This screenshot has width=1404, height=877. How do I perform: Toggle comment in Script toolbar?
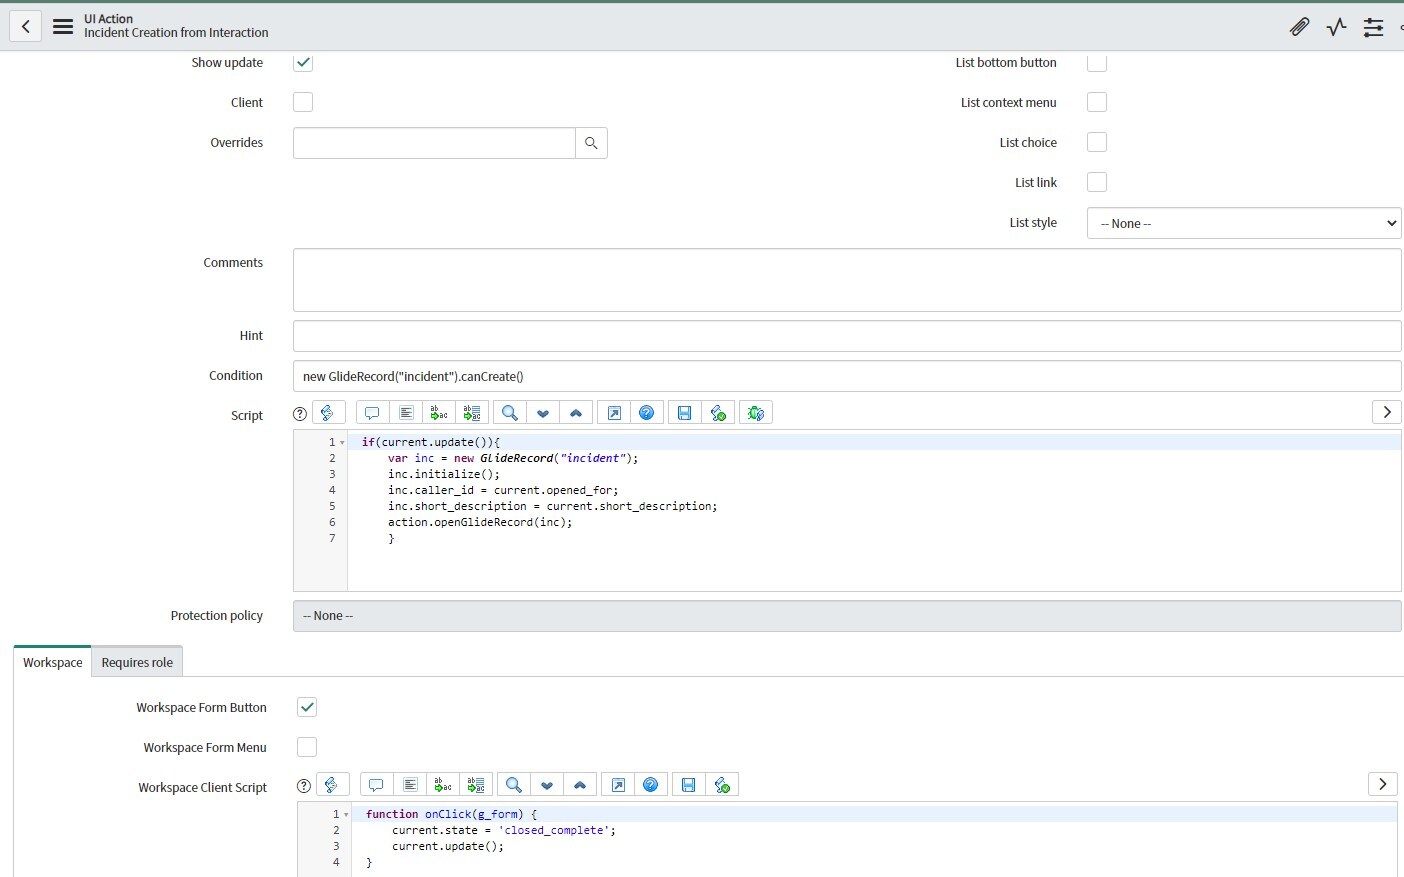click(372, 413)
